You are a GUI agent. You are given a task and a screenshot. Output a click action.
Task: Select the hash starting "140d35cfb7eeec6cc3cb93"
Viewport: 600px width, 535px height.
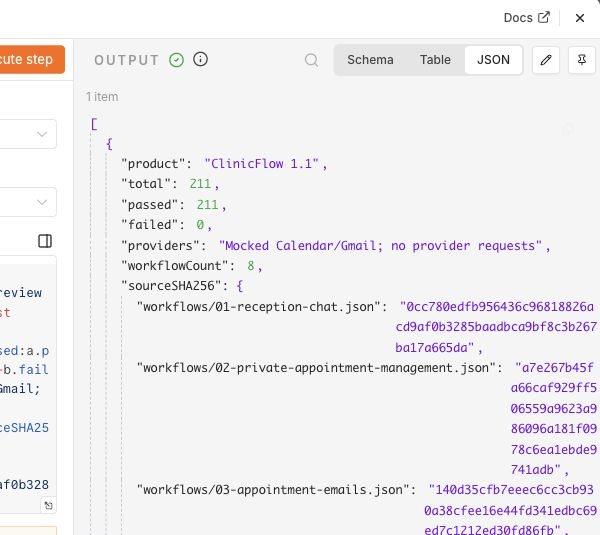510,511
